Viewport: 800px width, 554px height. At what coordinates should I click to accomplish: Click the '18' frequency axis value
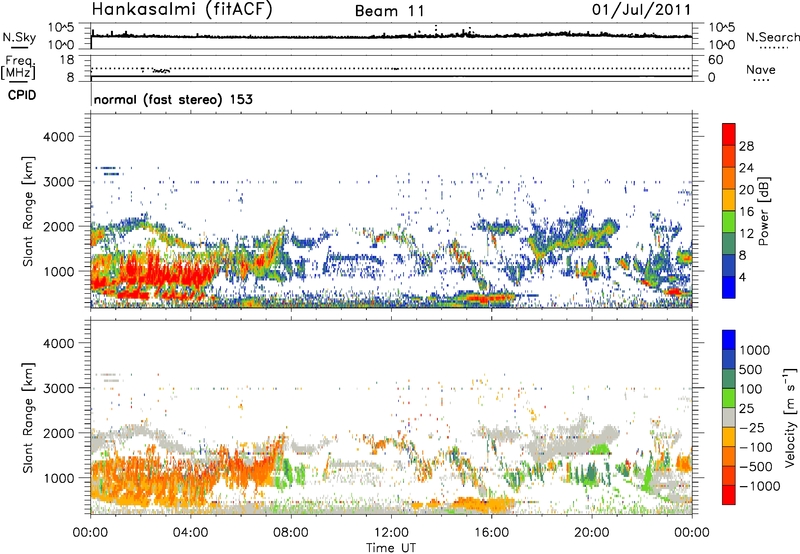67,60
